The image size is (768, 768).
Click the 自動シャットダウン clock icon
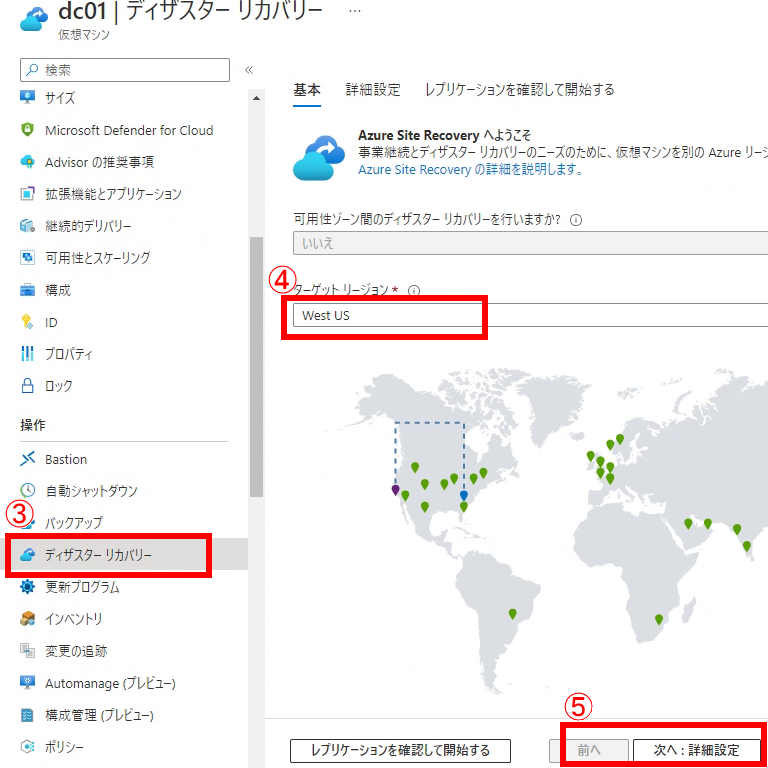coord(27,490)
